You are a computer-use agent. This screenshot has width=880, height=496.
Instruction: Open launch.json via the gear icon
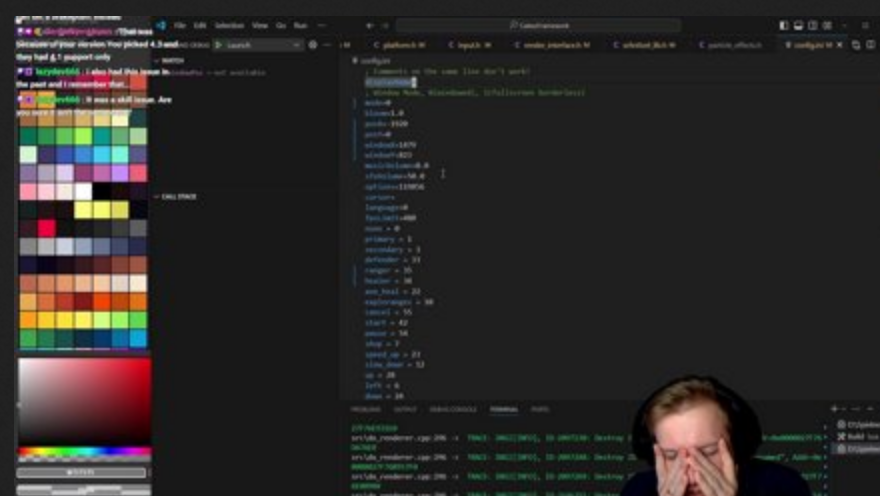313,45
